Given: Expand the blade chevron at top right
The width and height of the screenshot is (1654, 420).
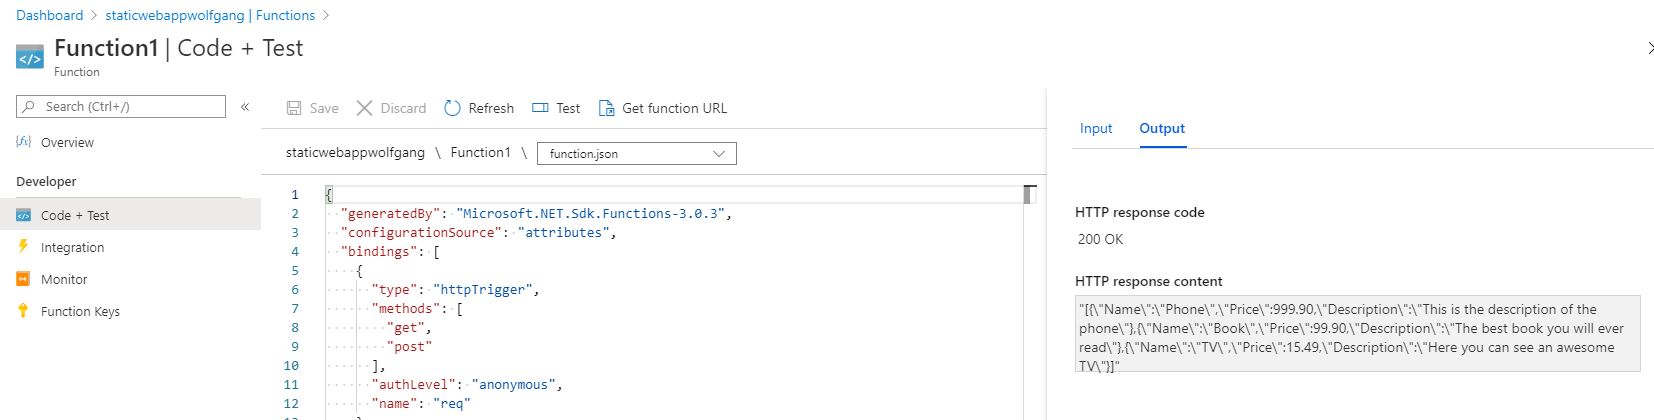Looking at the screenshot, I should point(1649,48).
